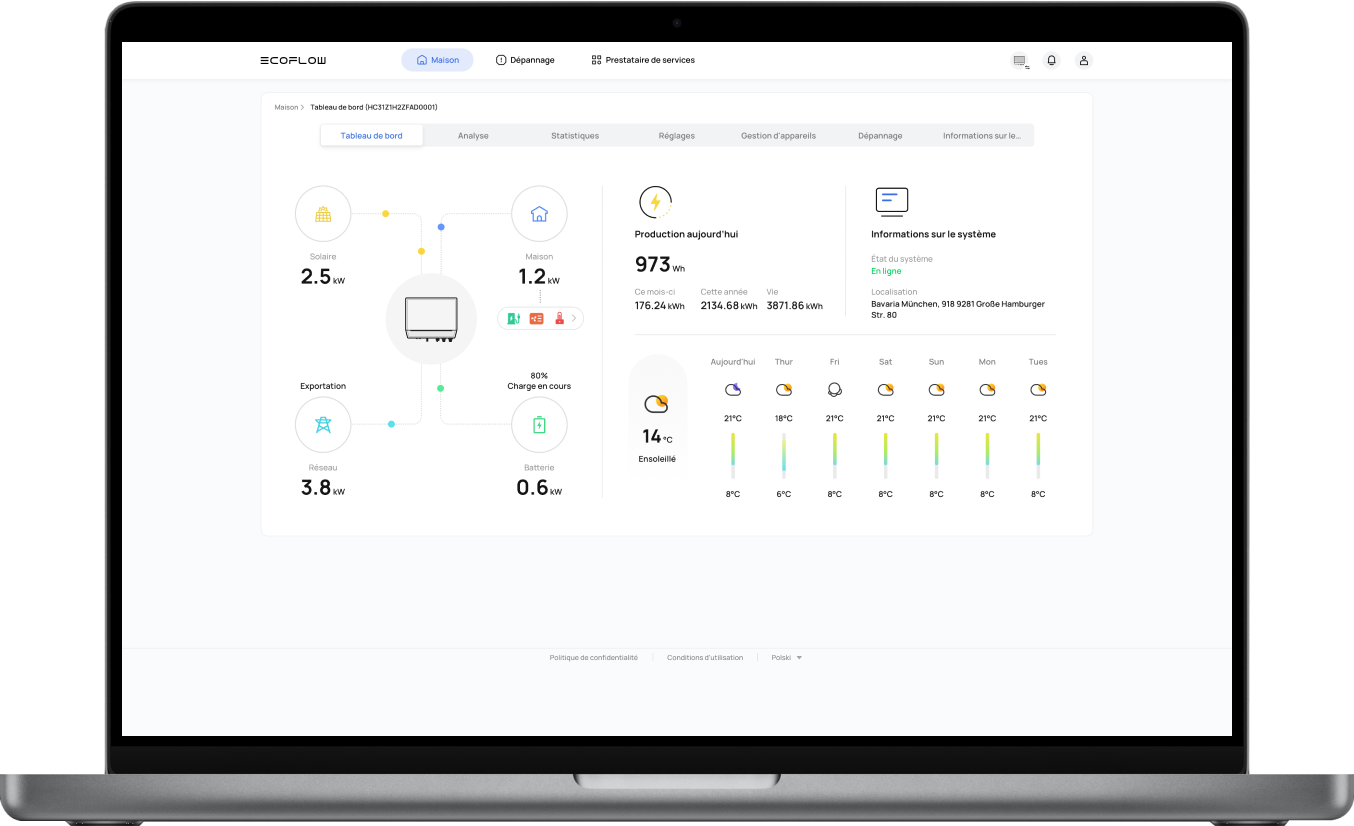Open the user account profile icon
Screen dimensions: 1354x826
coord(1083,60)
